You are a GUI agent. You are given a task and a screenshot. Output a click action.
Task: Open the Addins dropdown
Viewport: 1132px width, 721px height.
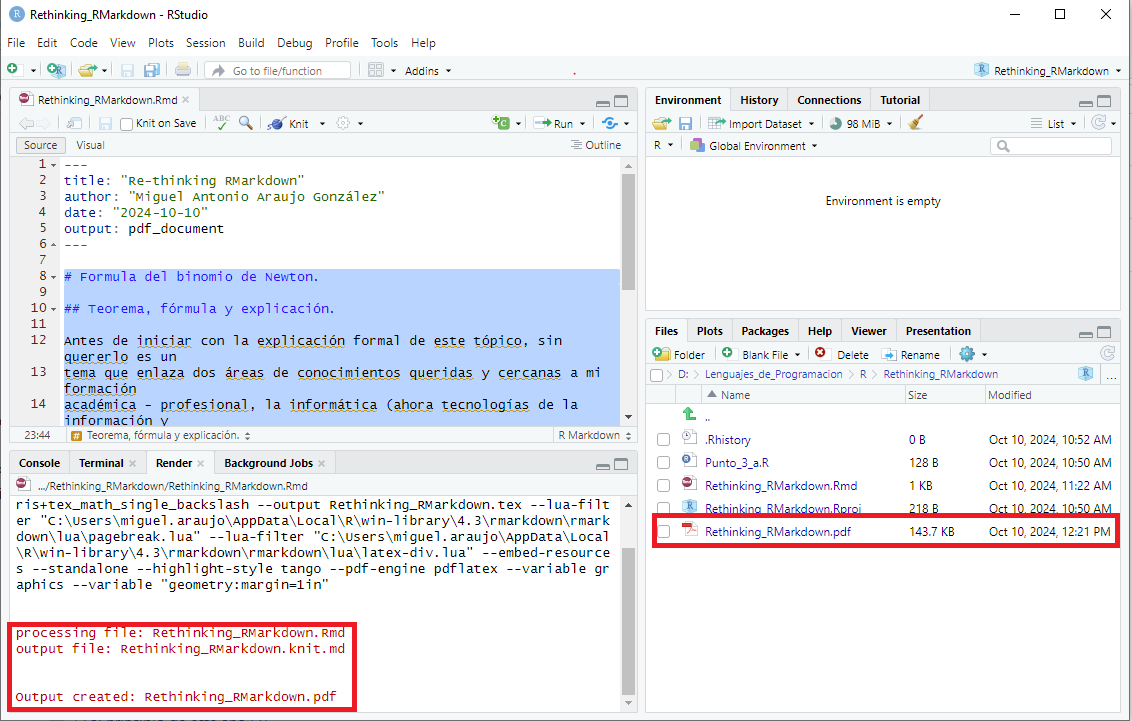coord(427,71)
